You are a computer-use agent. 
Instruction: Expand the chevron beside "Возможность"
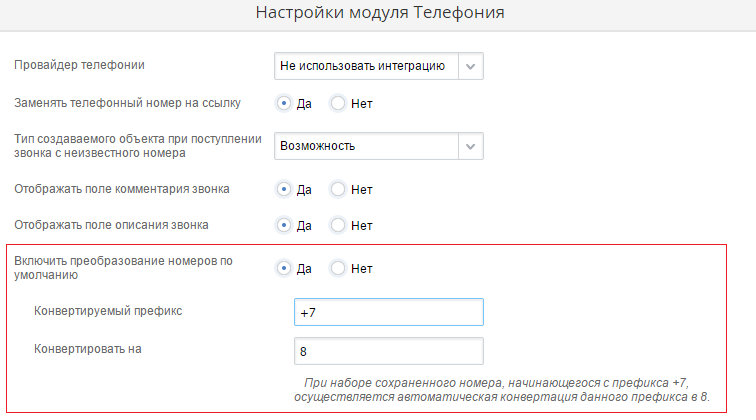pos(471,146)
